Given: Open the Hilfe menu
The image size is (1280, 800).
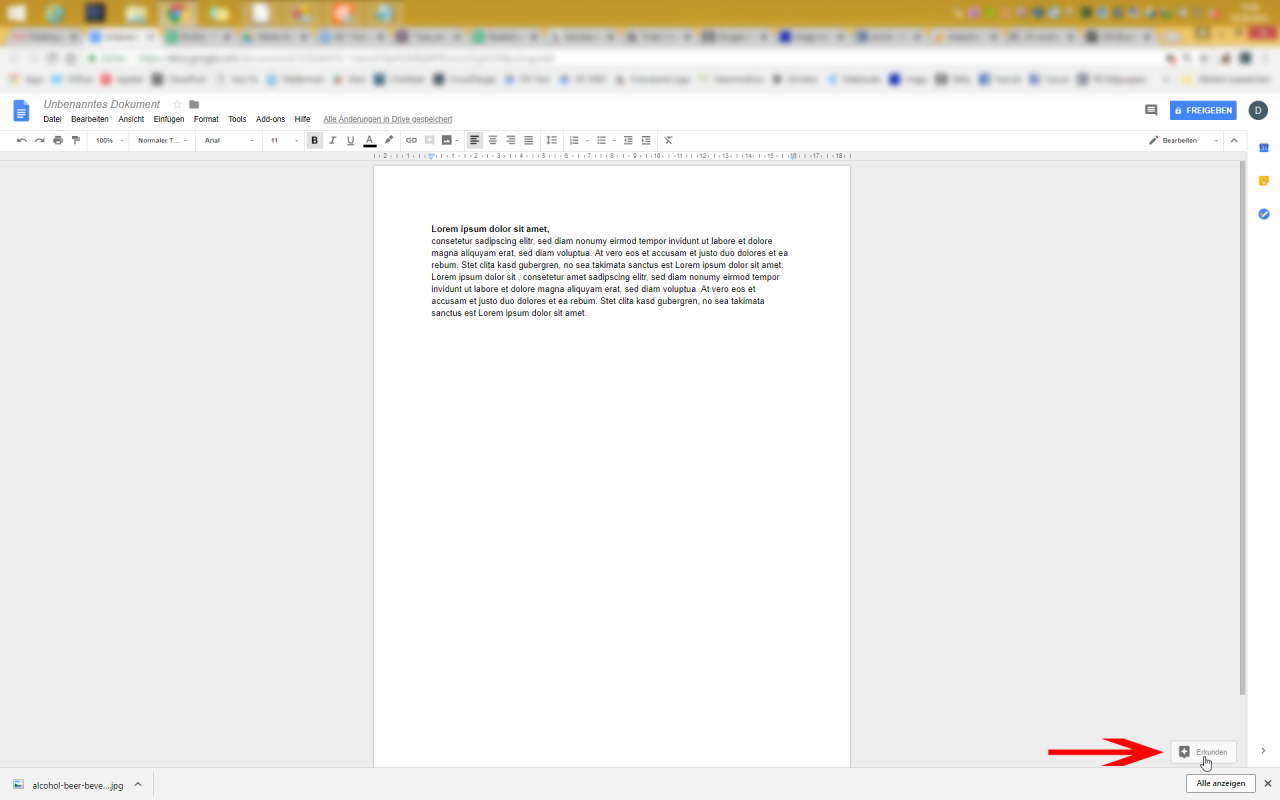Looking at the screenshot, I should click(x=302, y=119).
